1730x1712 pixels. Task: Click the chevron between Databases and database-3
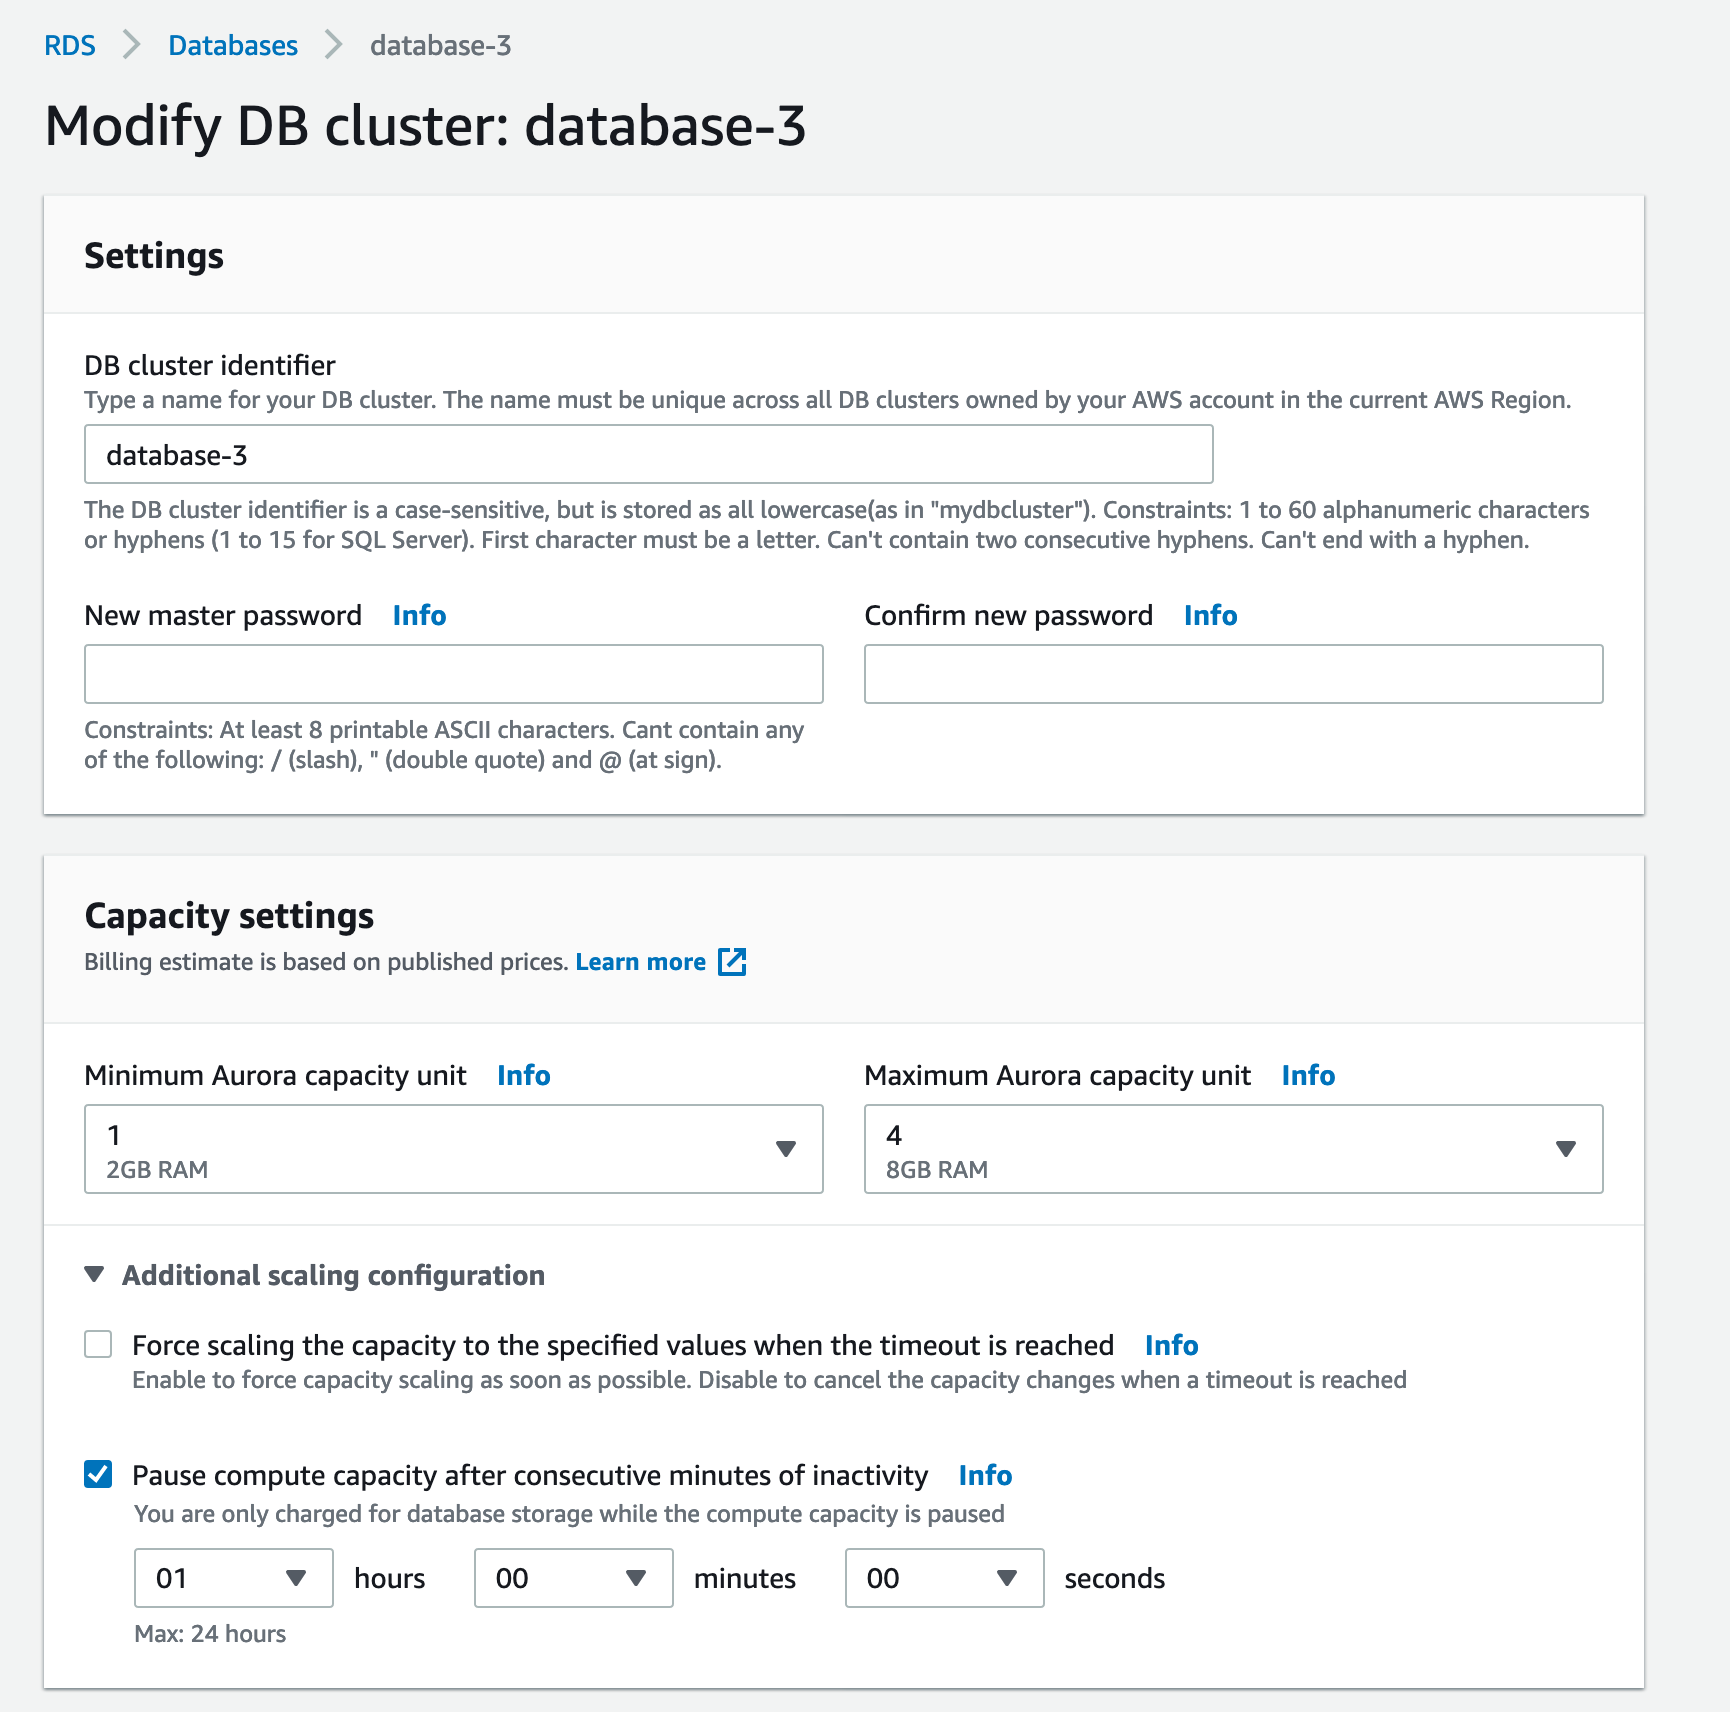tap(333, 45)
